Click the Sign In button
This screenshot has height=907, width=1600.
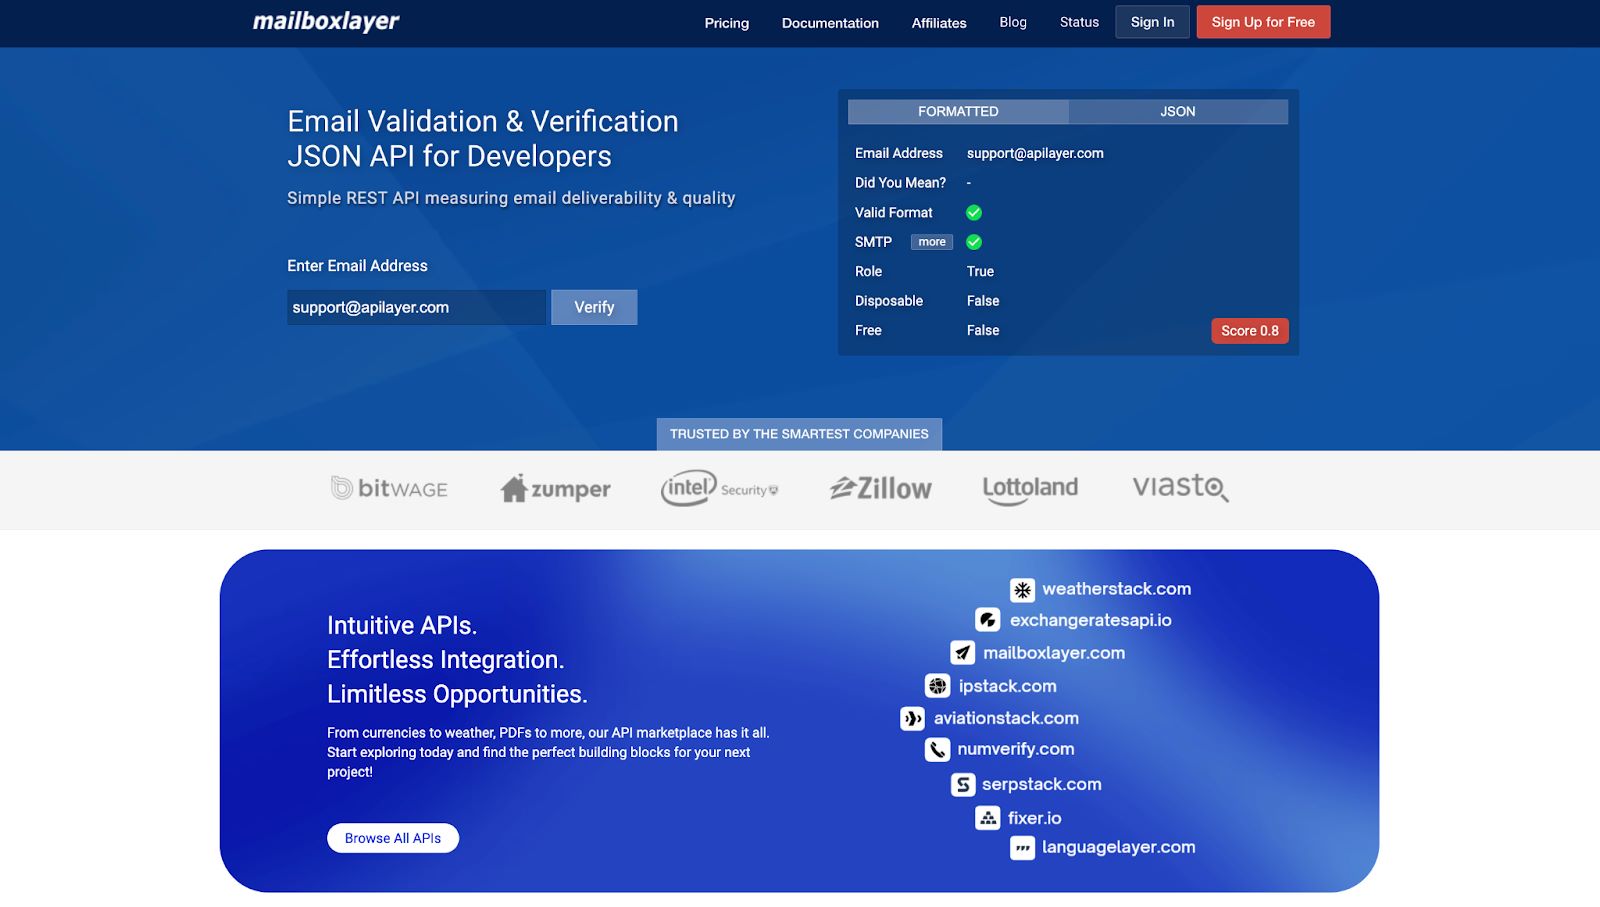(1153, 22)
